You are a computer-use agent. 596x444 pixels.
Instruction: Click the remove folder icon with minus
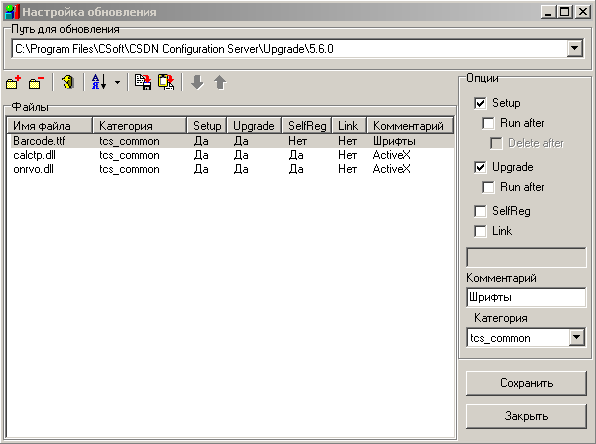pyautogui.click(x=36, y=82)
